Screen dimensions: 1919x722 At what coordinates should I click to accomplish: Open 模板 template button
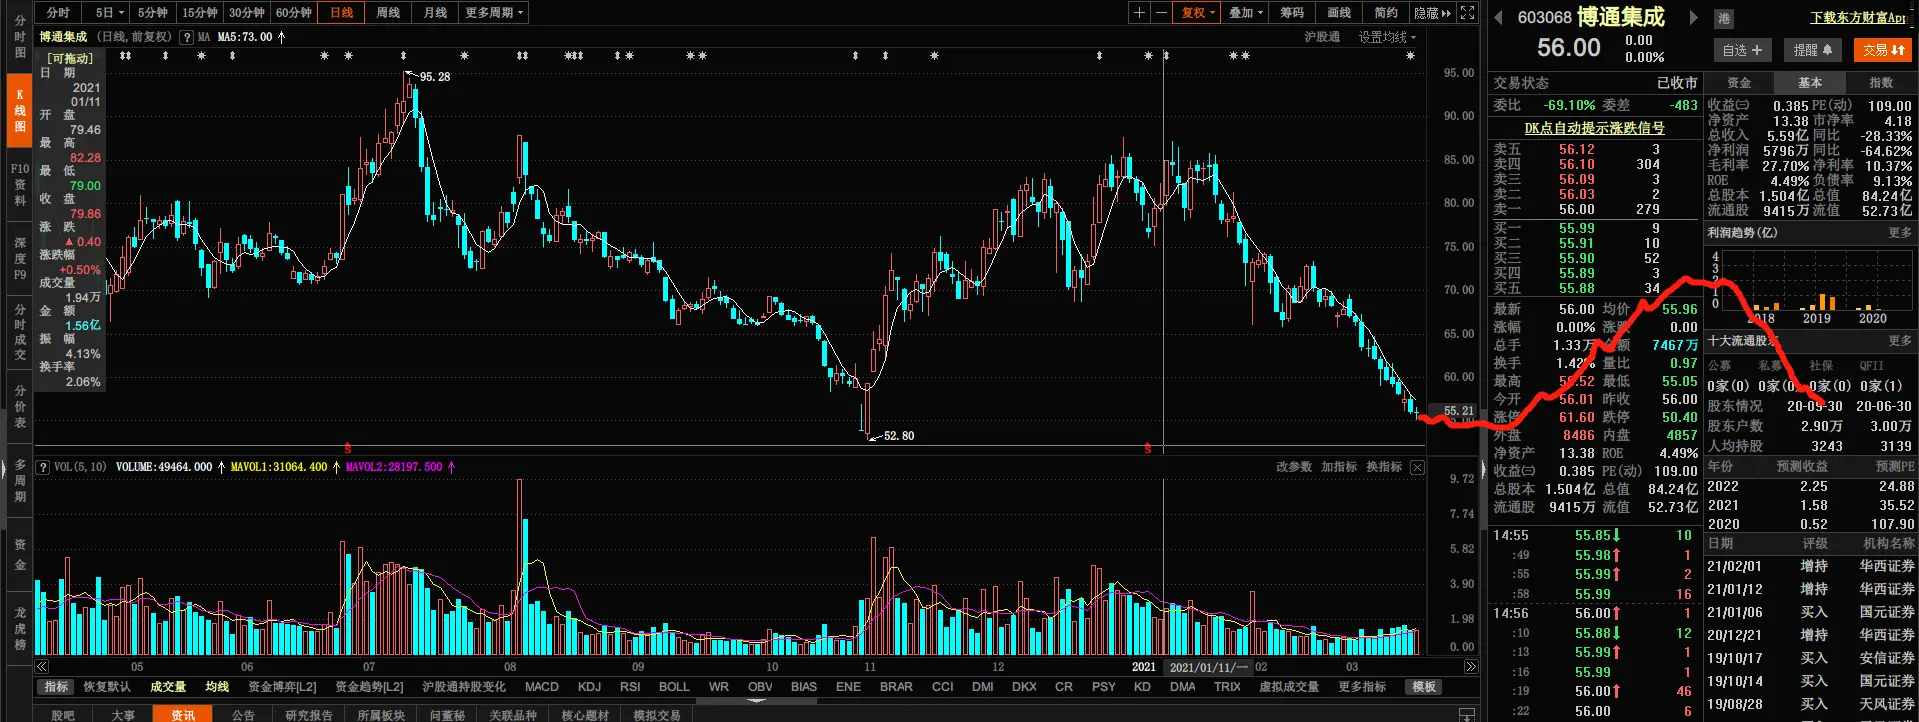1424,687
